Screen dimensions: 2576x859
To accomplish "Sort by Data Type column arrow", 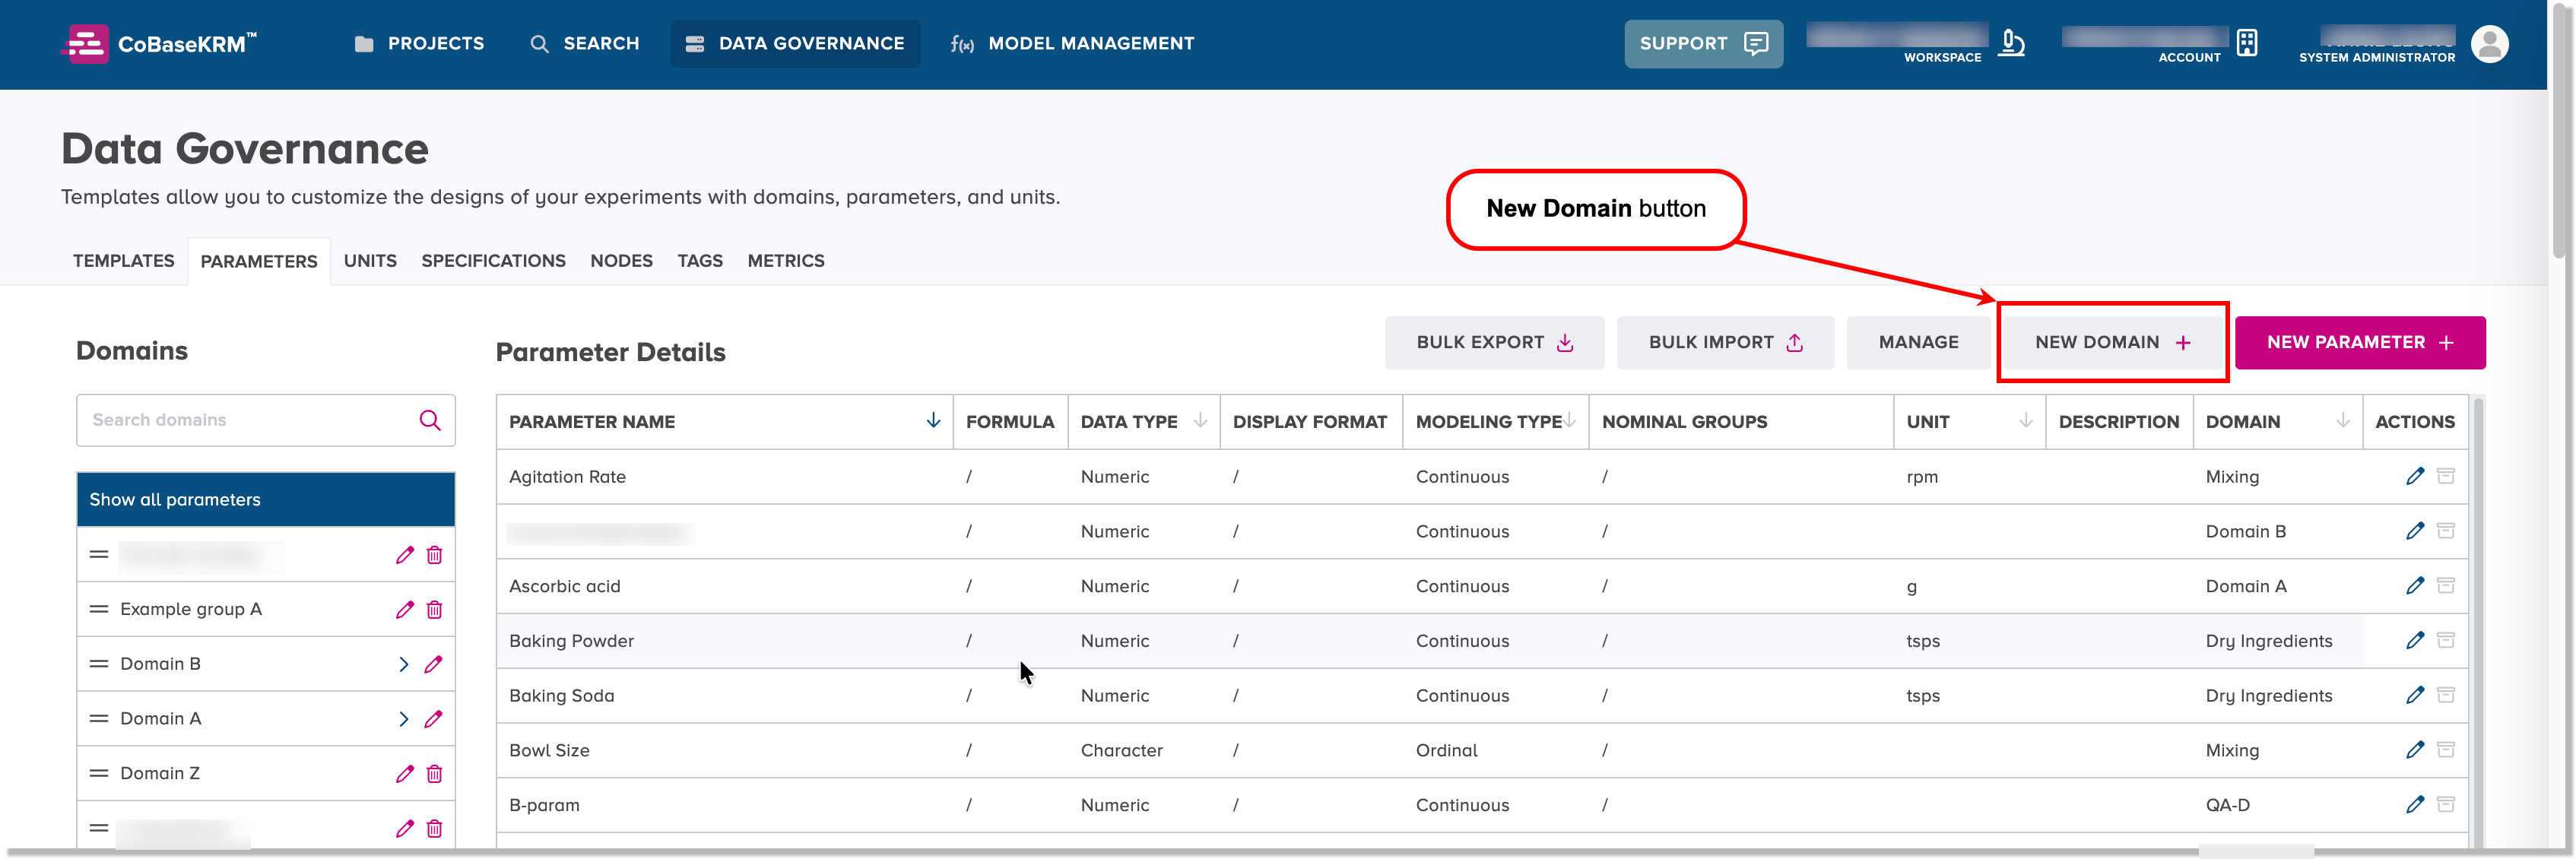I will pos(1200,420).
